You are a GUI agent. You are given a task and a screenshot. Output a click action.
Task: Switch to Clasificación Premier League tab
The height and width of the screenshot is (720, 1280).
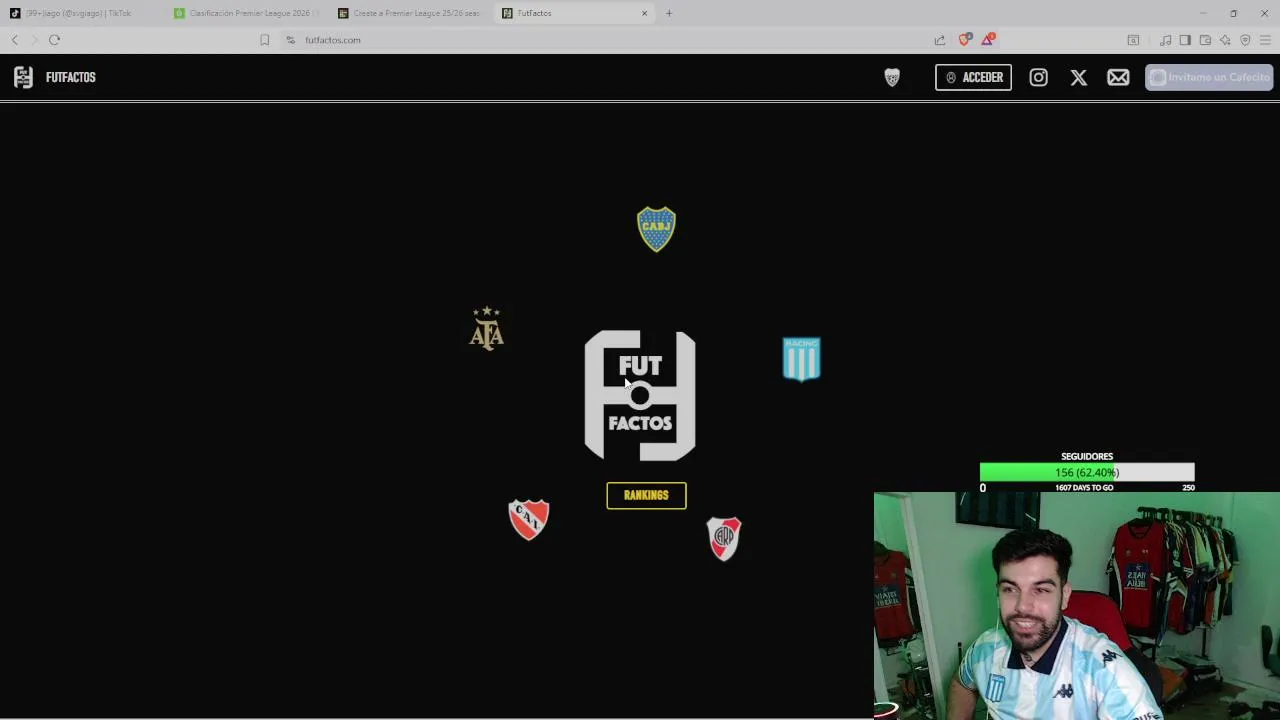coord(246,13)
